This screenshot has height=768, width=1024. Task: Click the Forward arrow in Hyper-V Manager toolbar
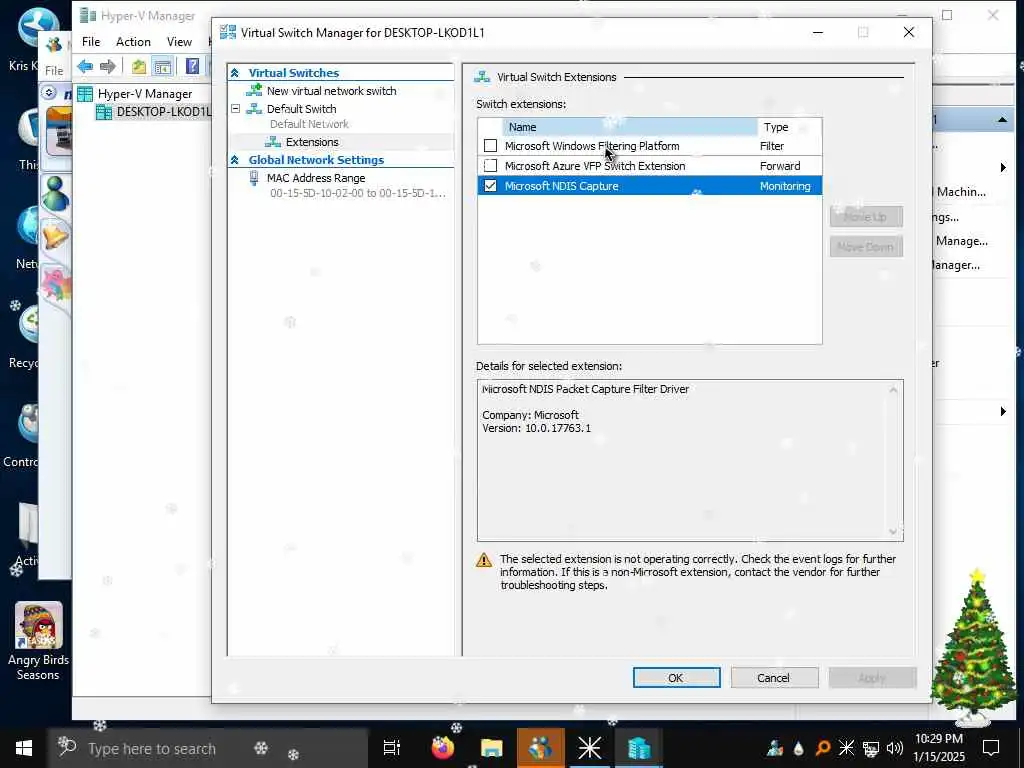[x=108, y=66]
